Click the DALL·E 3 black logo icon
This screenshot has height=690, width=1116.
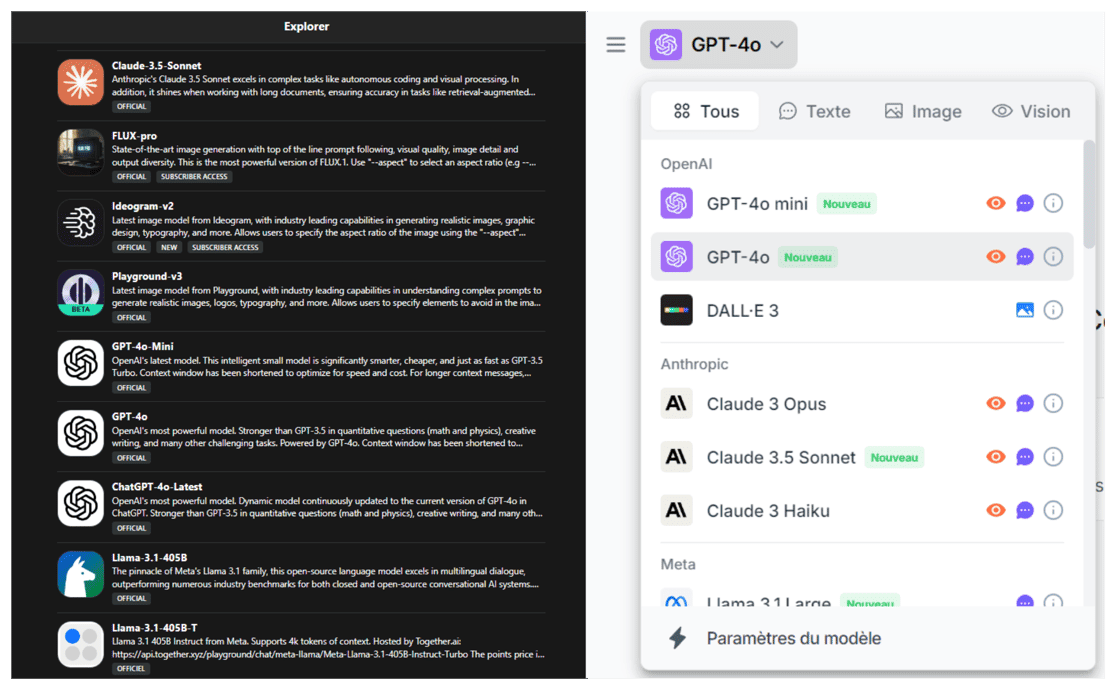[x=676, y=310]
